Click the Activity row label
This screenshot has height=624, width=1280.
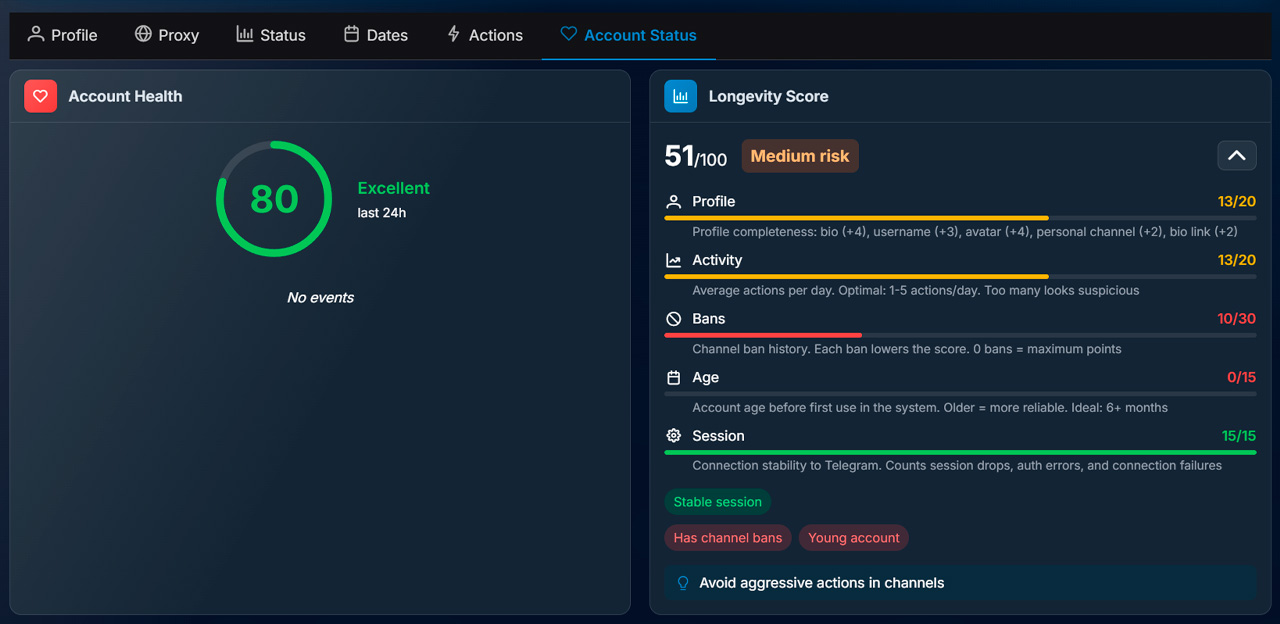click(717, 260)
